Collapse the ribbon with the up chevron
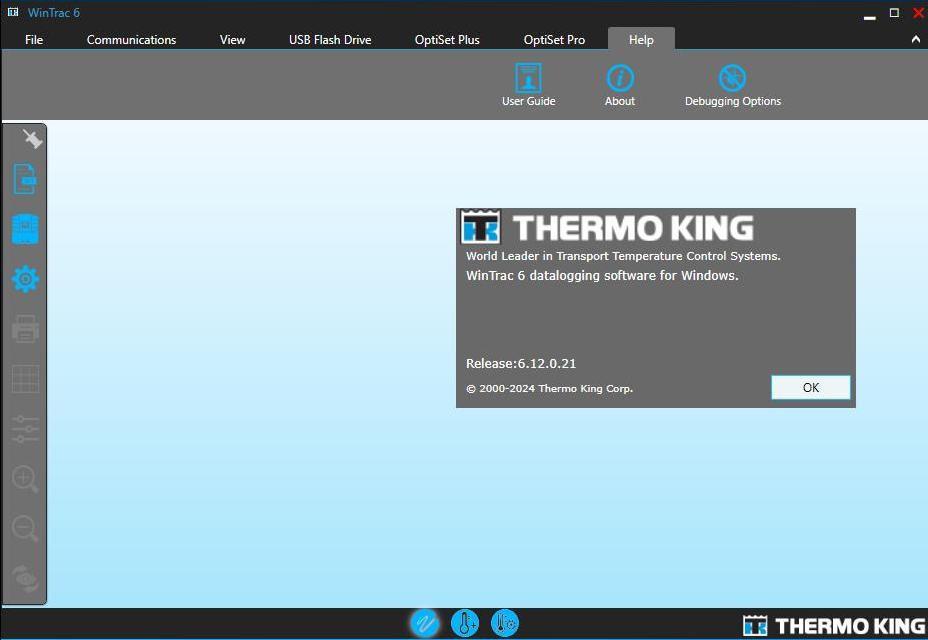The image size is (928, 640). (916, 39)
